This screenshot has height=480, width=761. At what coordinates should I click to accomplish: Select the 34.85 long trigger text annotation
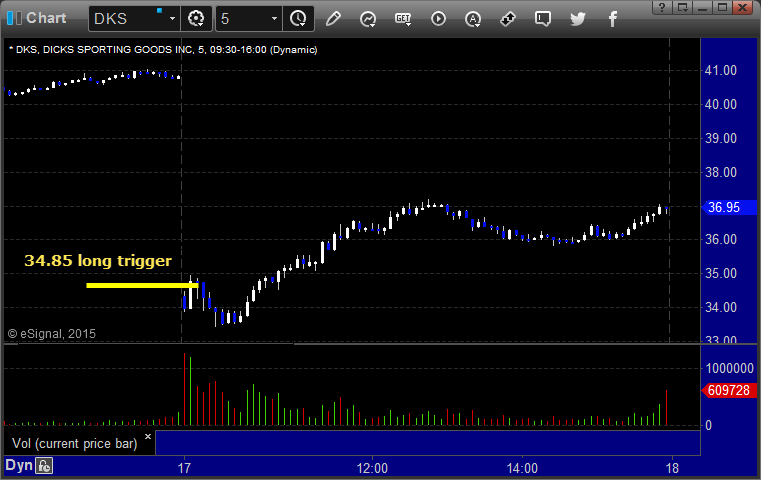[x=98, y=261]
